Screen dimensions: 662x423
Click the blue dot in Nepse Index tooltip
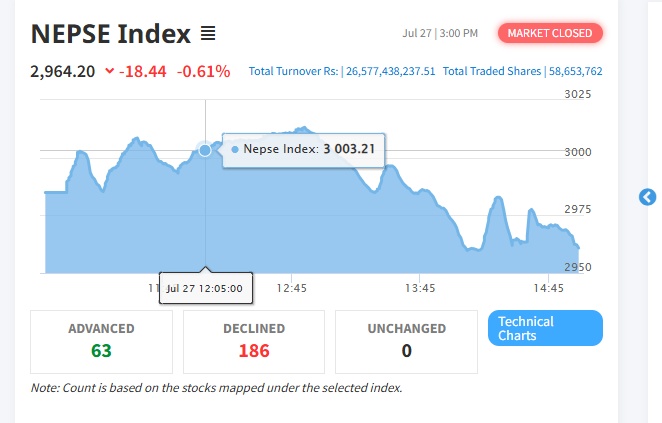[235, 149]
